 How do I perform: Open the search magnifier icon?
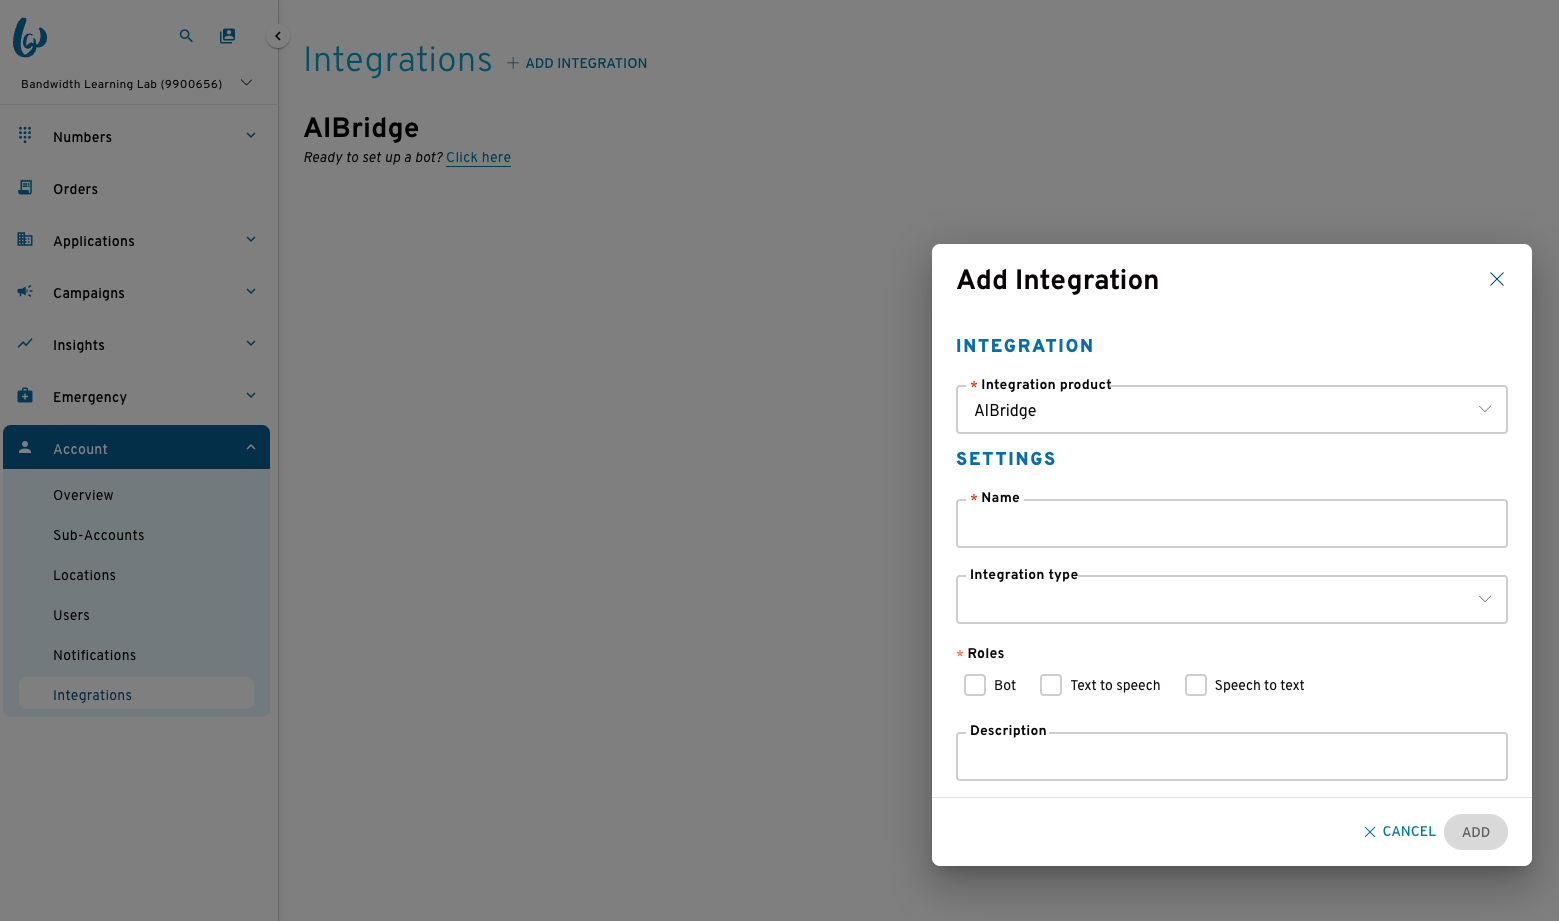click(x=186, y=36)
